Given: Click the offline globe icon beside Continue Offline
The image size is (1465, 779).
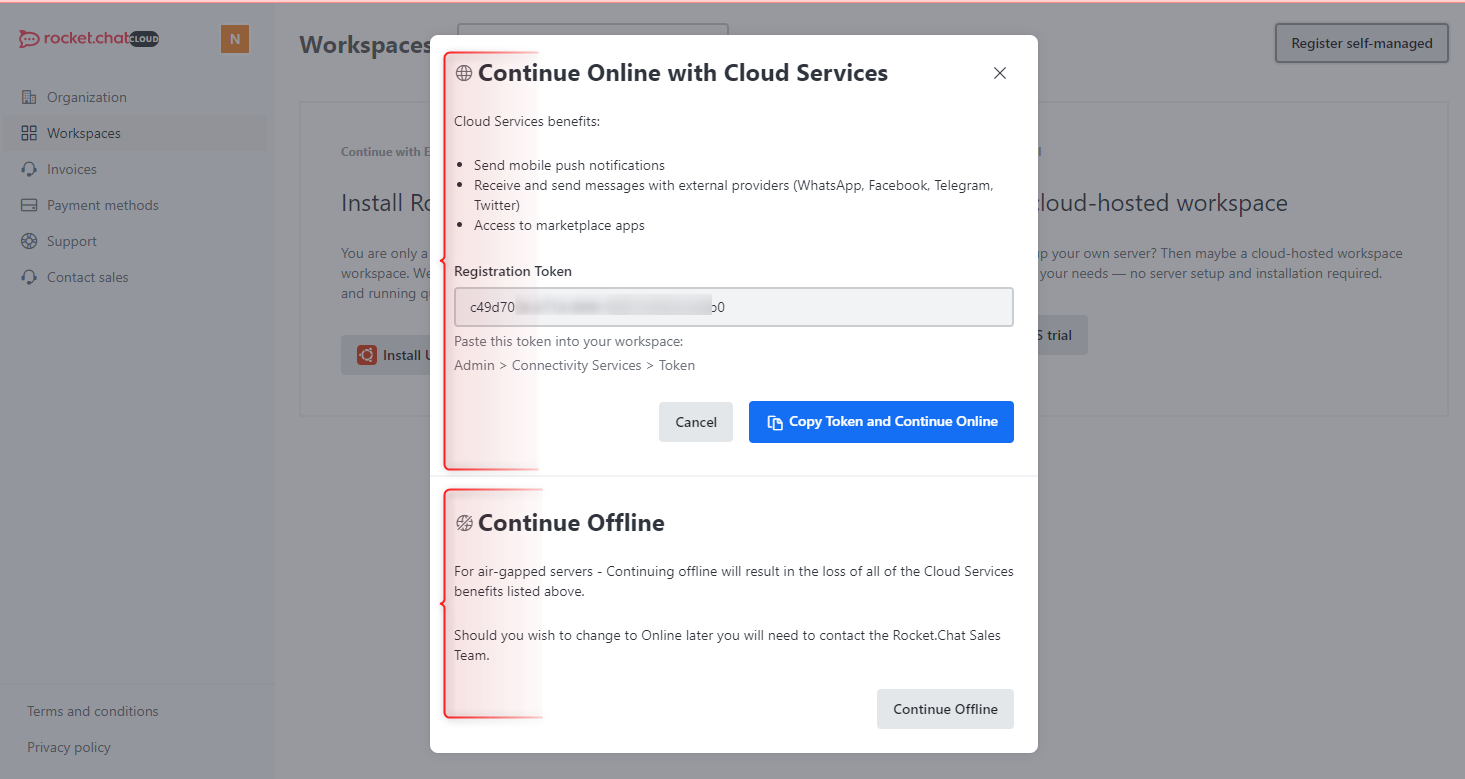Looking at the screenshot, I should point(464,523).
